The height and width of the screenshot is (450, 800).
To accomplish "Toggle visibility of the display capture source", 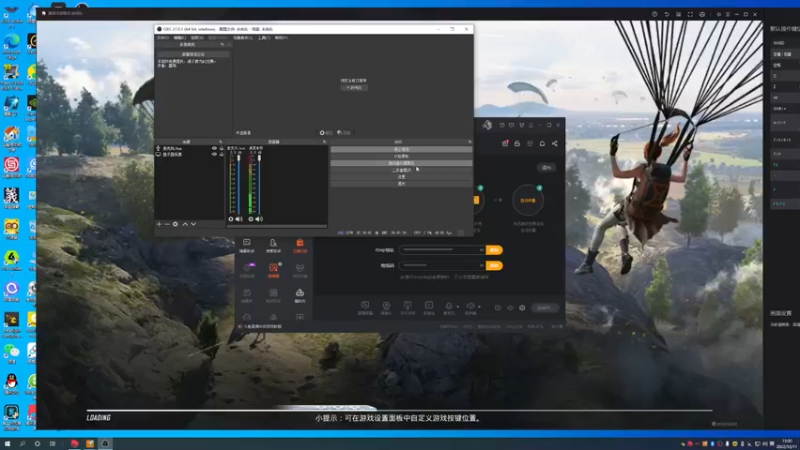I will point(214,154).
